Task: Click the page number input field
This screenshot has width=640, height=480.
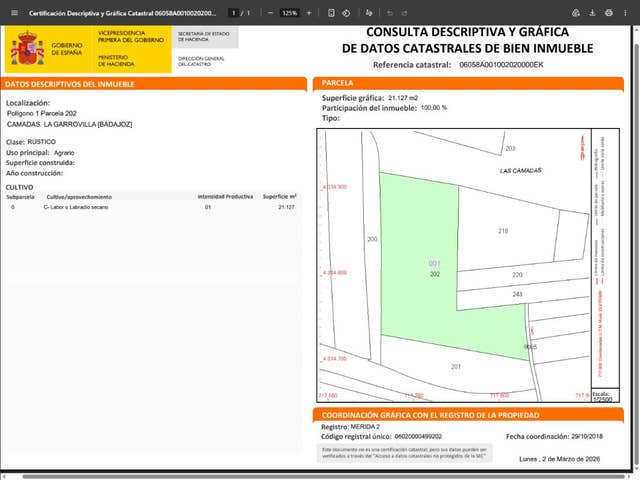Action: pos(232,13)
